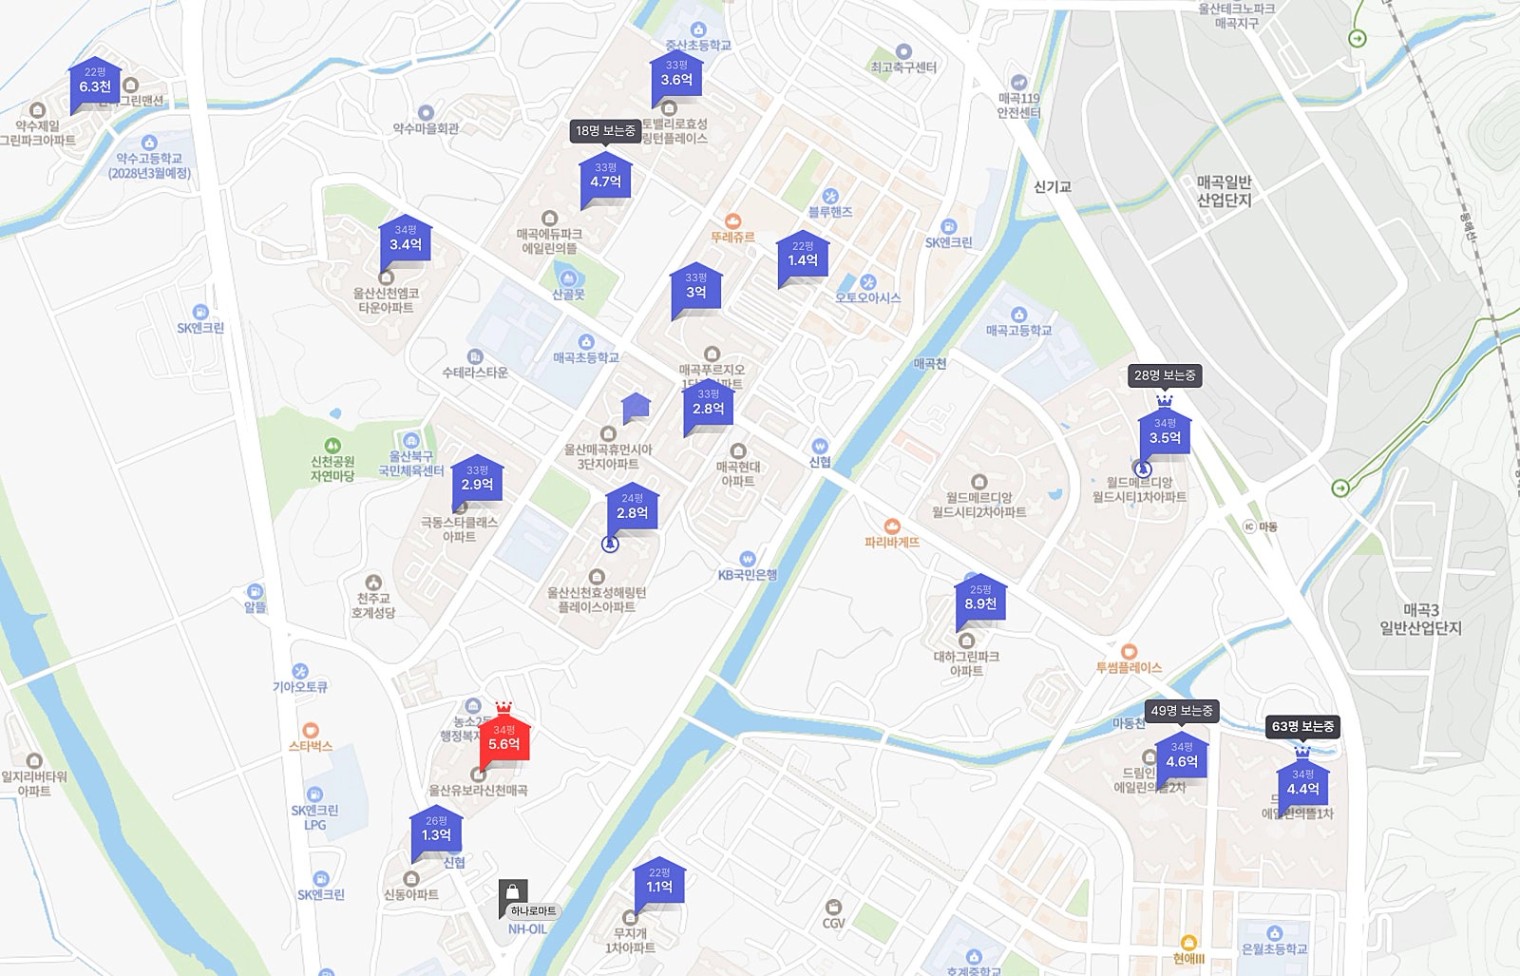Viewport: 1520px width, 976px height.
Task: Select the 매곡초등학교 school icon
Action: coord(586,342)
